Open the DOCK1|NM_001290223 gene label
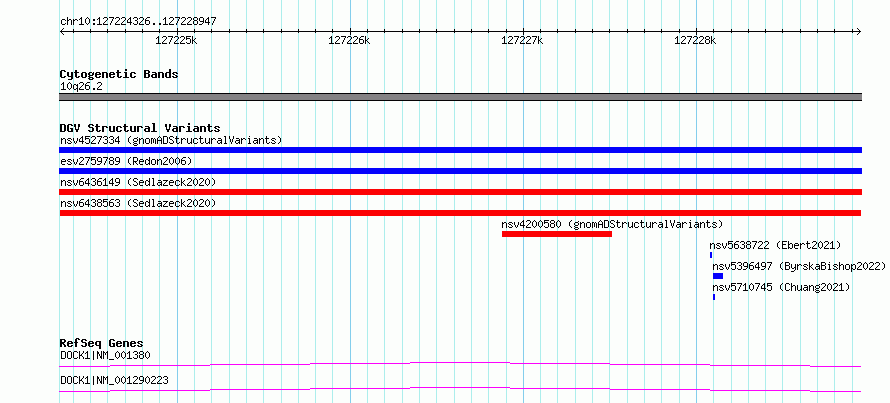Viewport: 890px width, 403px height. 114,380
